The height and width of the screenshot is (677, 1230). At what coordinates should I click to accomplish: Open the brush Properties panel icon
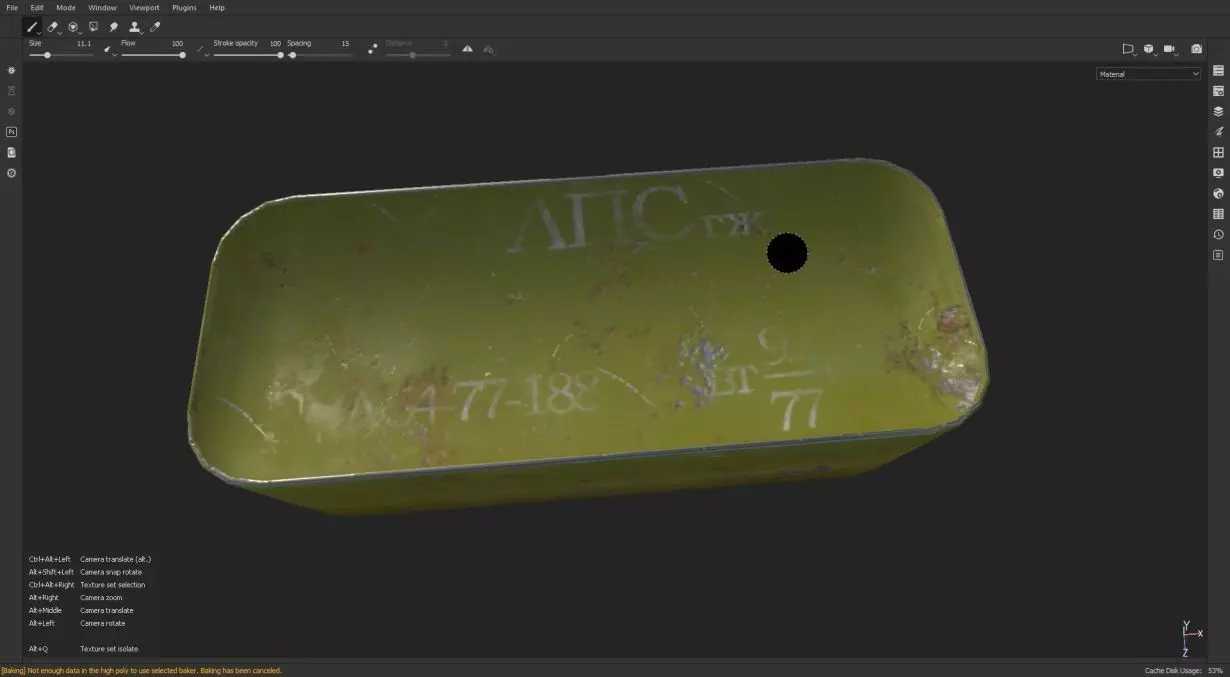[x=1218, y=132]
